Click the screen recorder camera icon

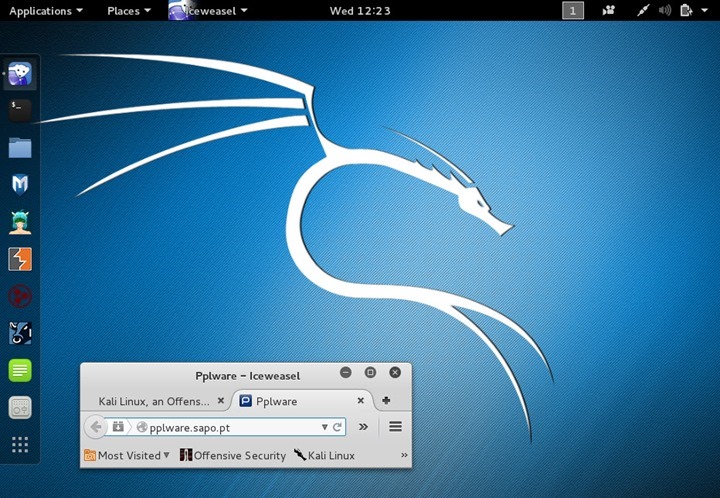[608, 11]
